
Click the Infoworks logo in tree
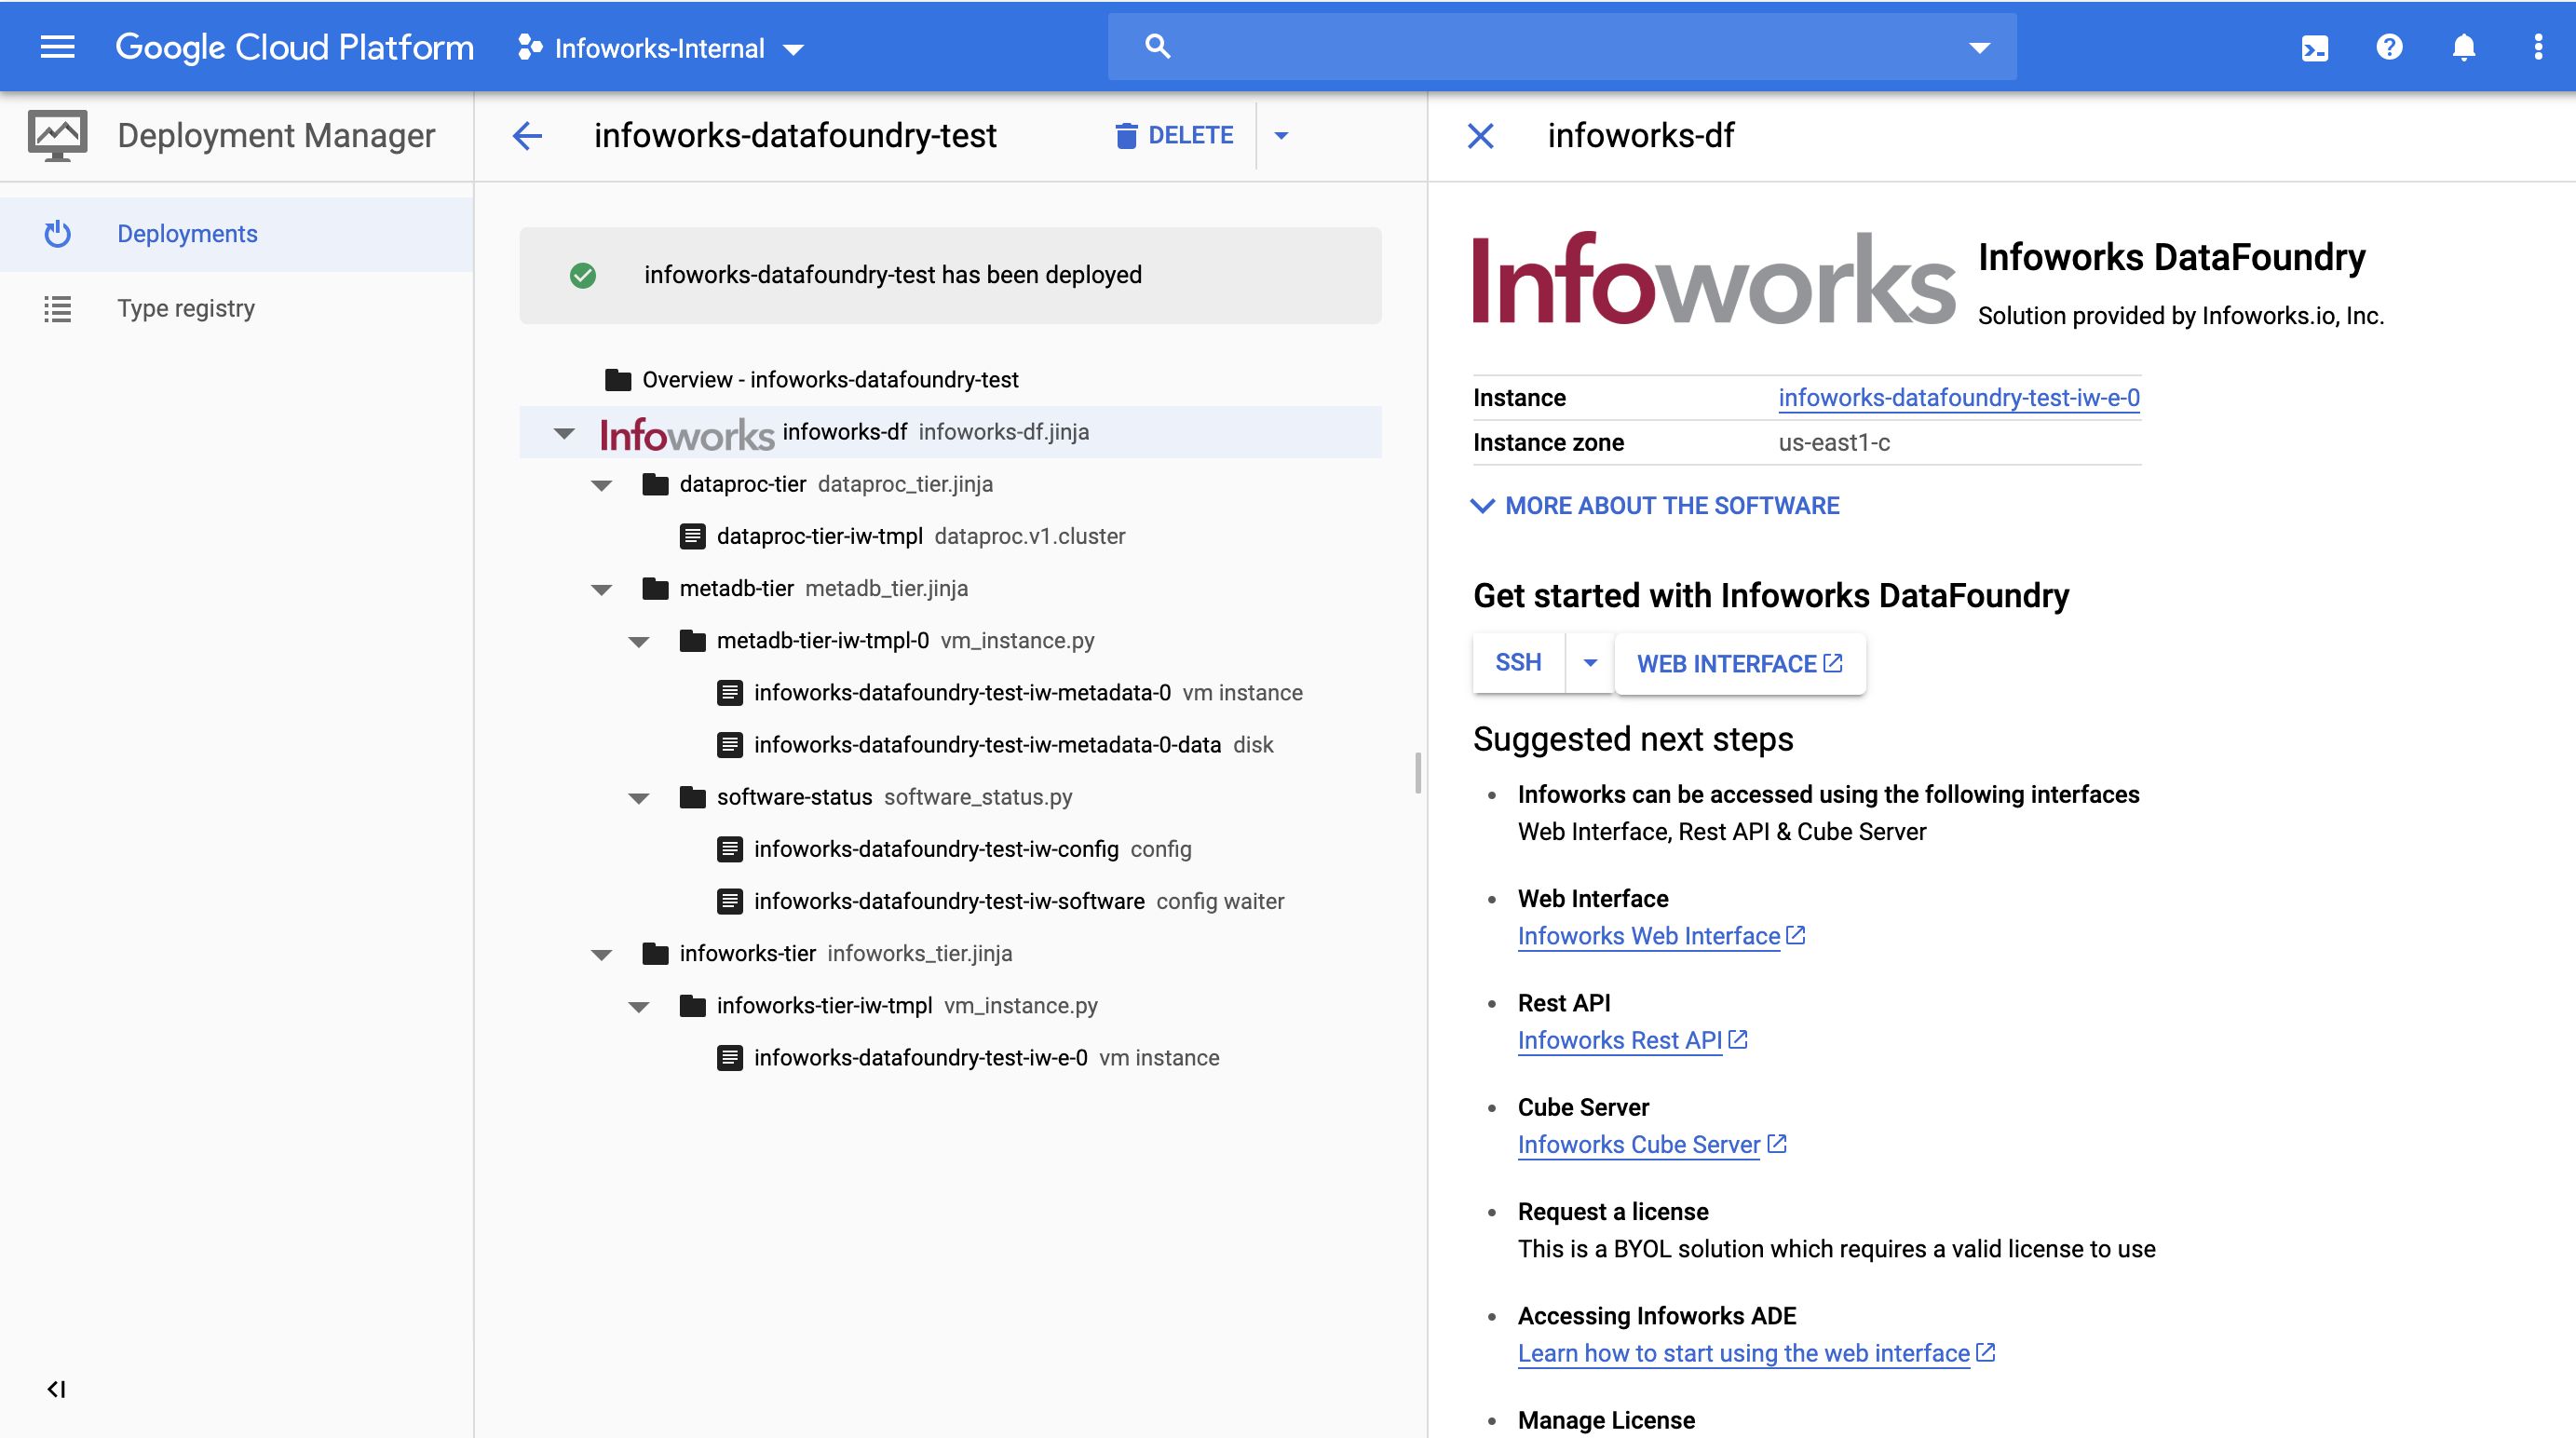[x=686, y=434]
